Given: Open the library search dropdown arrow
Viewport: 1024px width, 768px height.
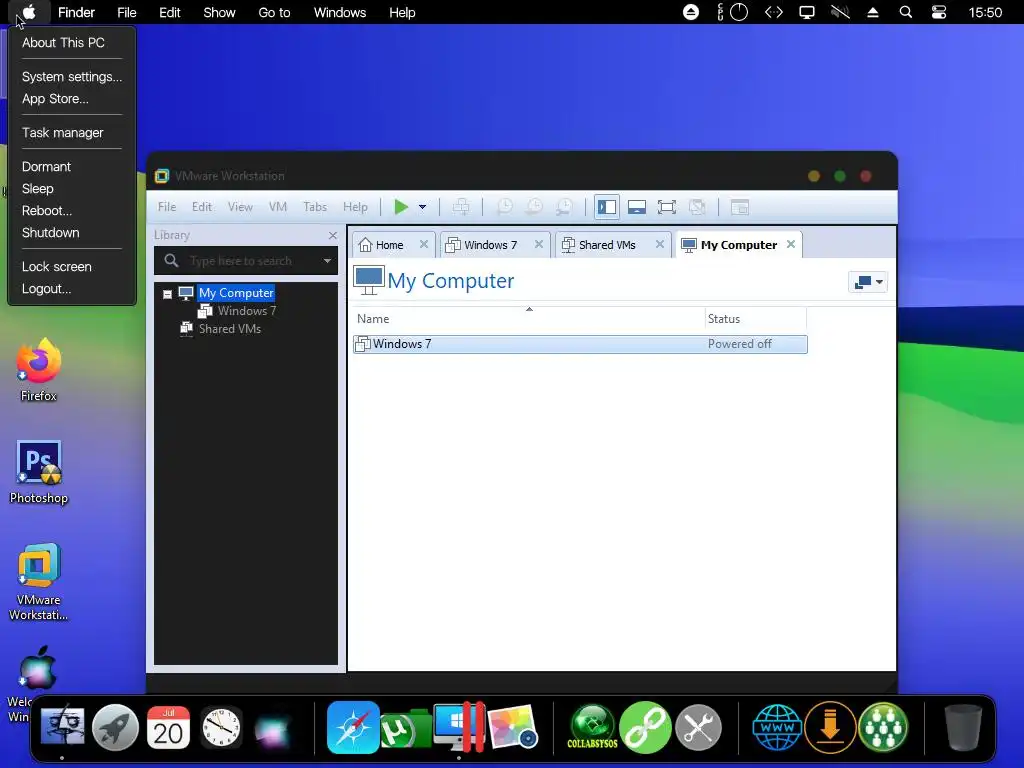Looking at the screenshot, I should click(327, 261).
